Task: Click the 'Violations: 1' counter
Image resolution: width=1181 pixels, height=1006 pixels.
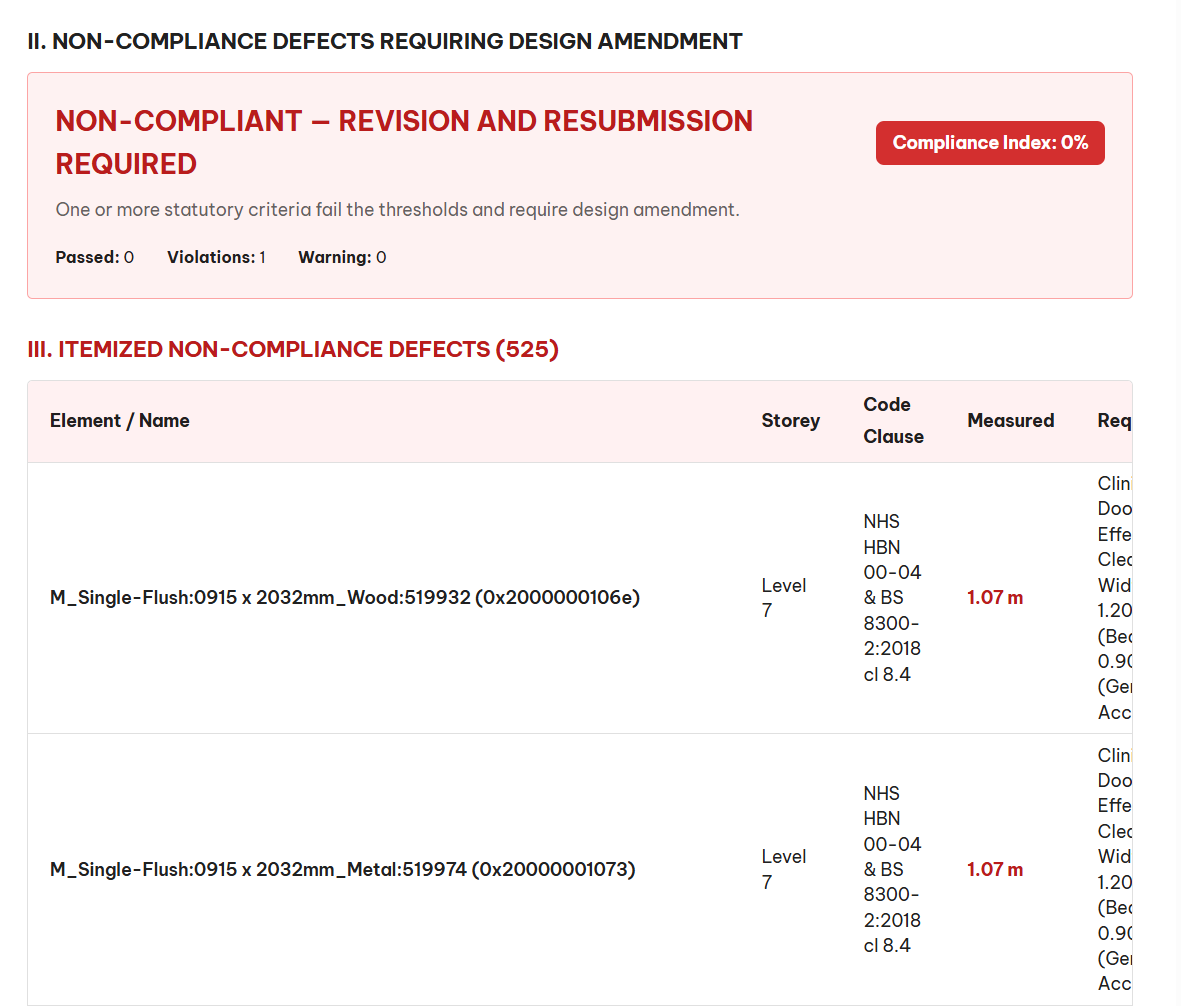Action: [216, 258]
